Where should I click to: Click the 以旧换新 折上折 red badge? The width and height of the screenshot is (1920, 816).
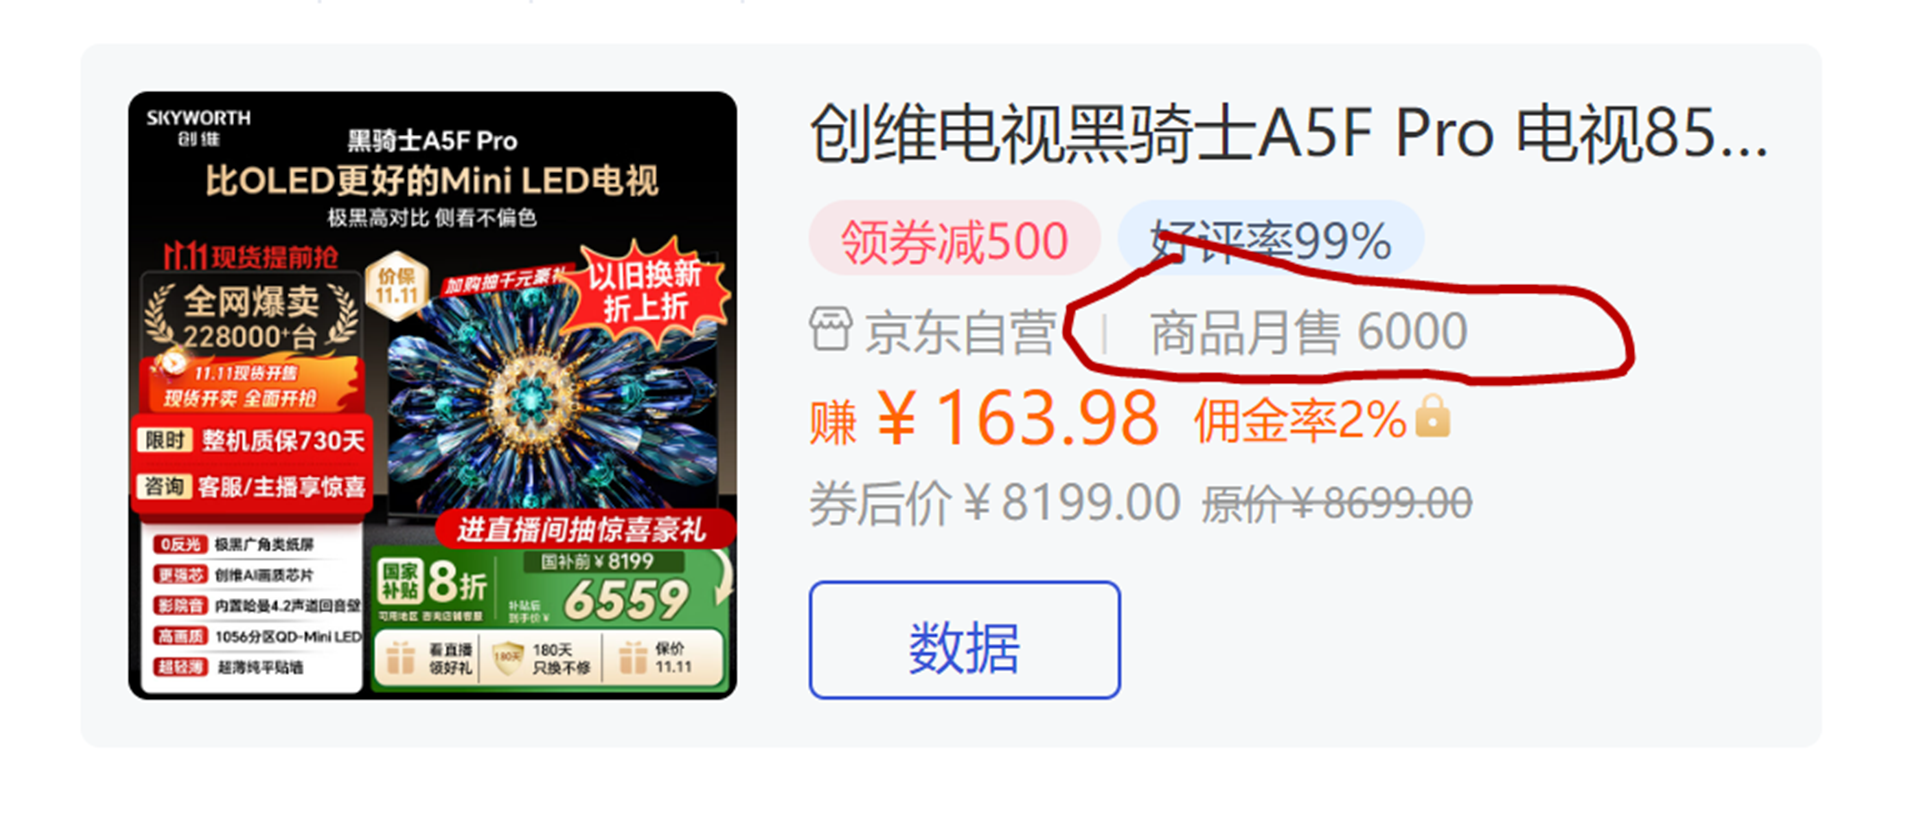(645, 290)
